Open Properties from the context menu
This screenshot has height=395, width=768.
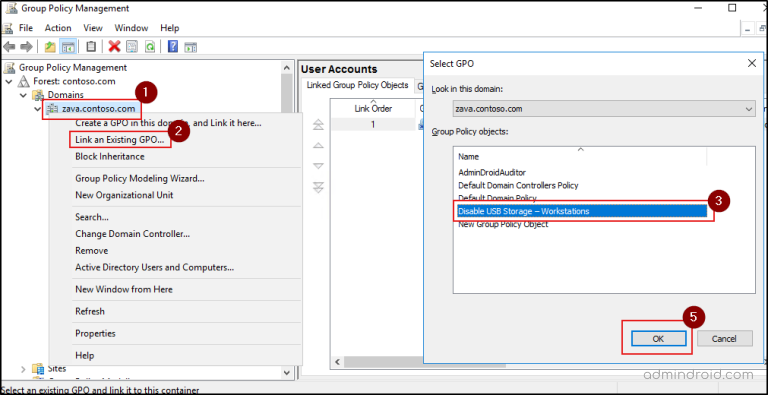click(x=95, y=334)
